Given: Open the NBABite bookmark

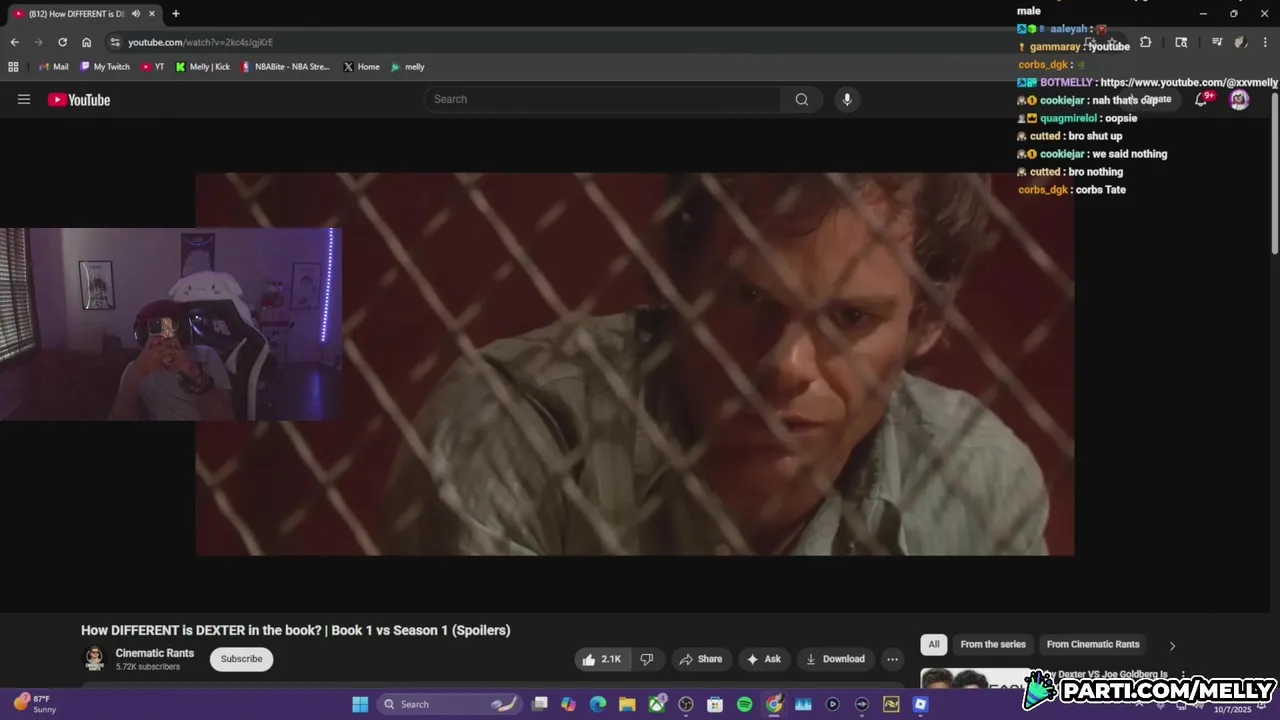Looking at the screenshot, I should pos(285,67).
